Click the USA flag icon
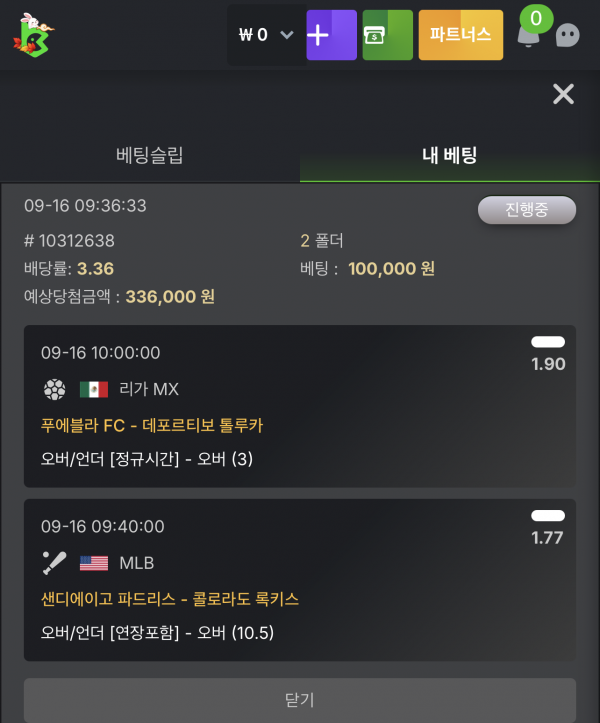 point(94,563)
